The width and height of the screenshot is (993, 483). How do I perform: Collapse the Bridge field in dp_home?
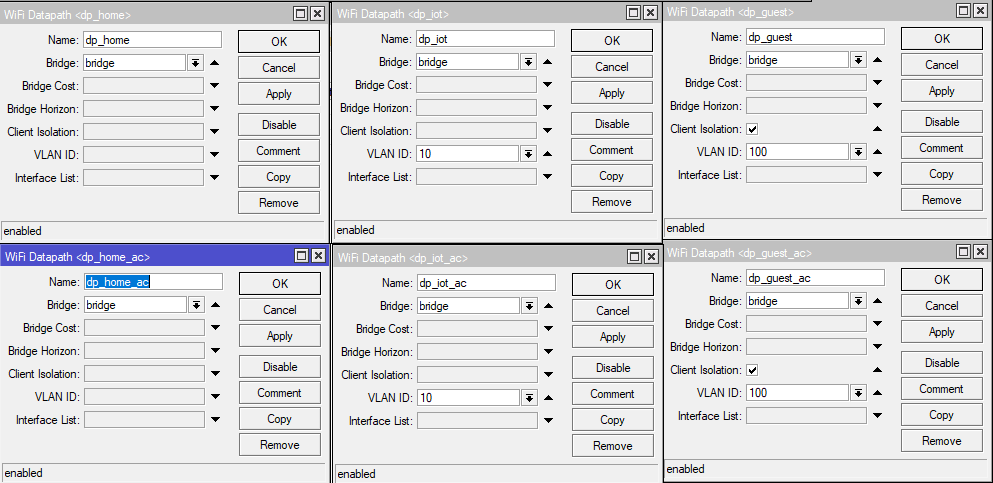click(214, 63)
